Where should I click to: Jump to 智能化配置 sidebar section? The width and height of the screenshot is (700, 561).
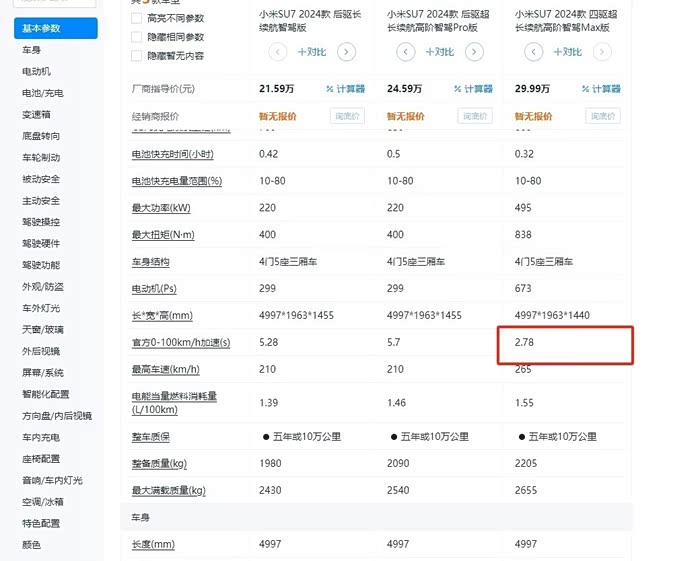click(46, 394)
